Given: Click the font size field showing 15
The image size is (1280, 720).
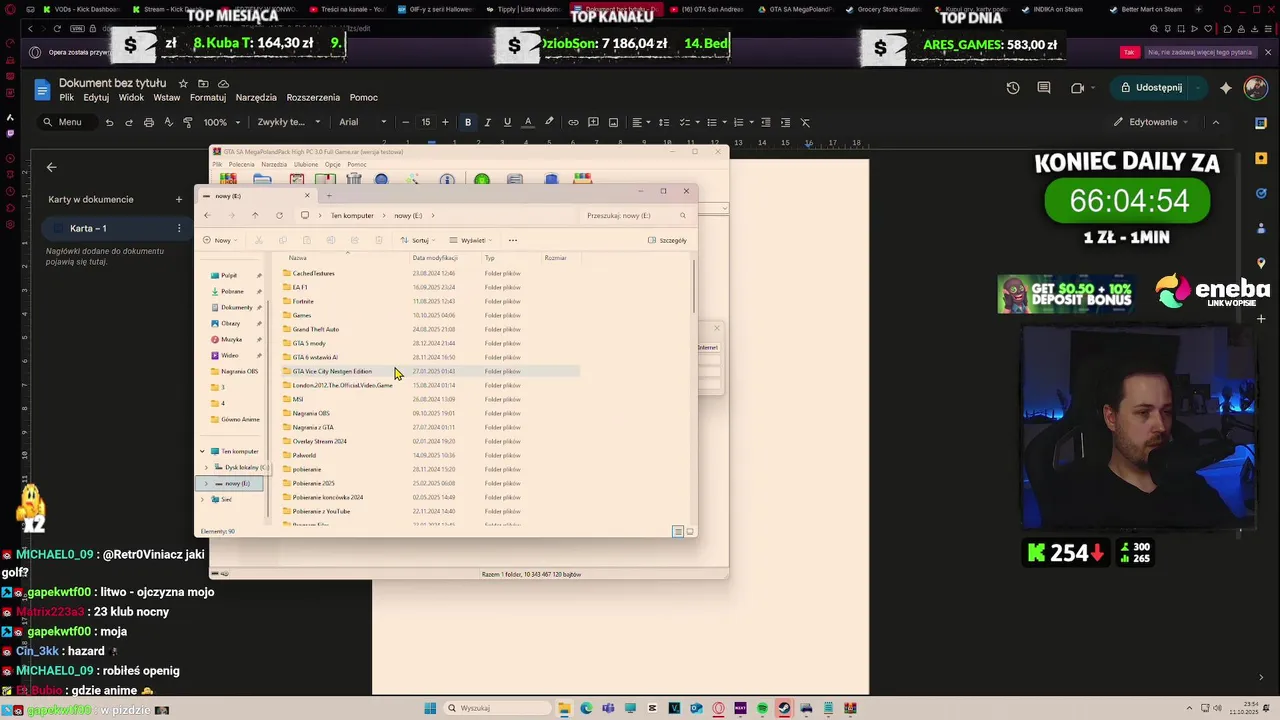Looking at the screenshot, I should (x=425, y=122).
